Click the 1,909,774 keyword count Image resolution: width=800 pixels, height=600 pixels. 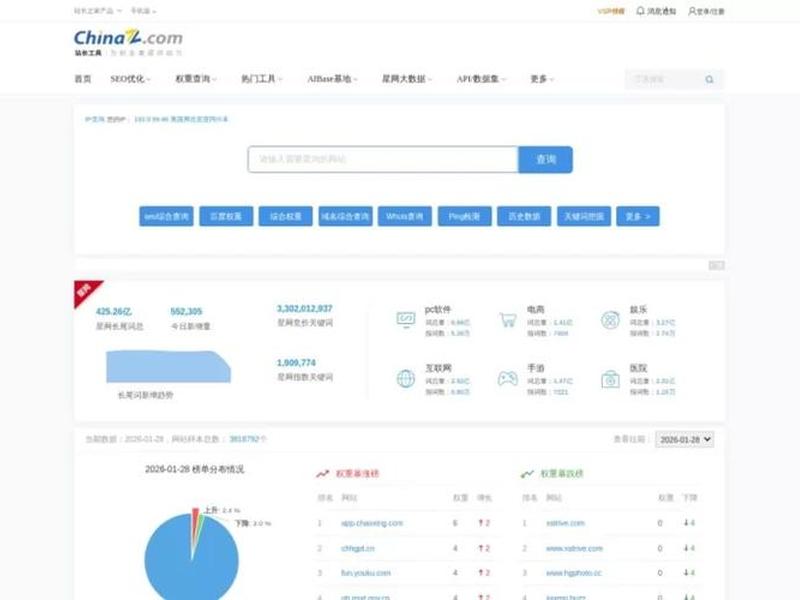point(296,363)
